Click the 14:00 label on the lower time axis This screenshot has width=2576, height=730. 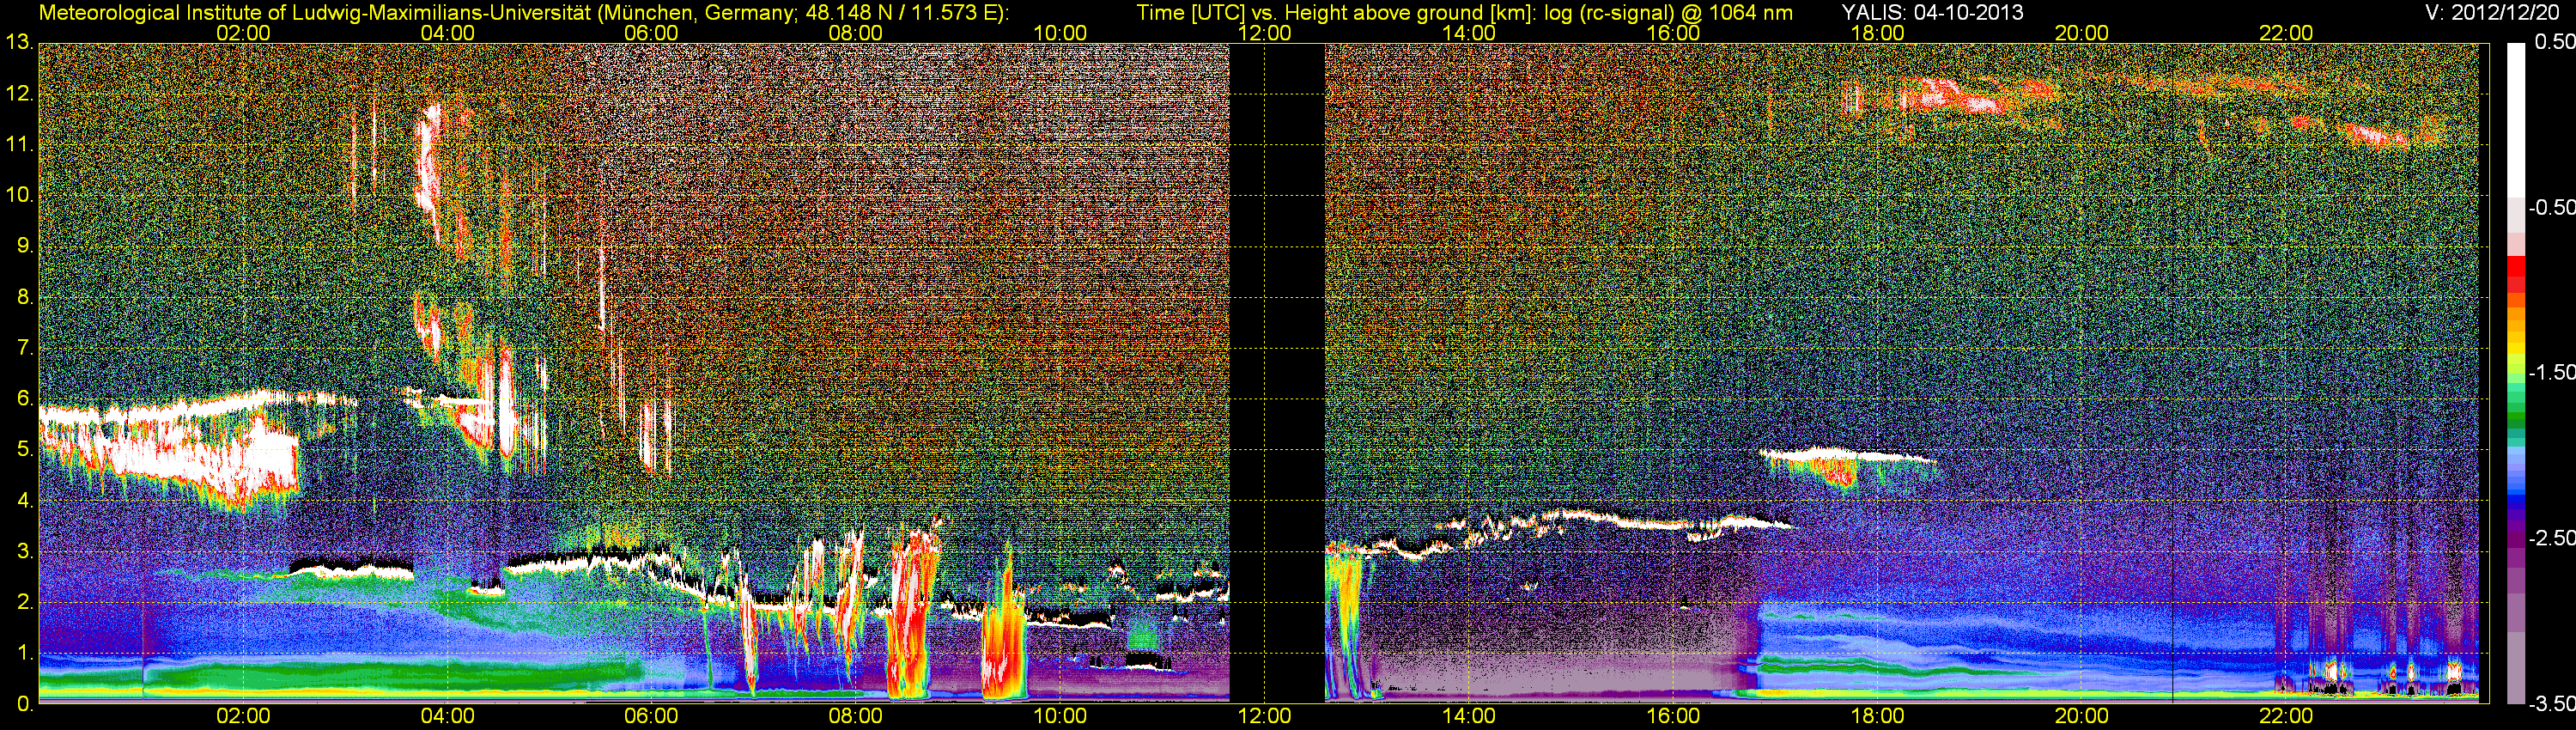click(x=1469, y=716)
